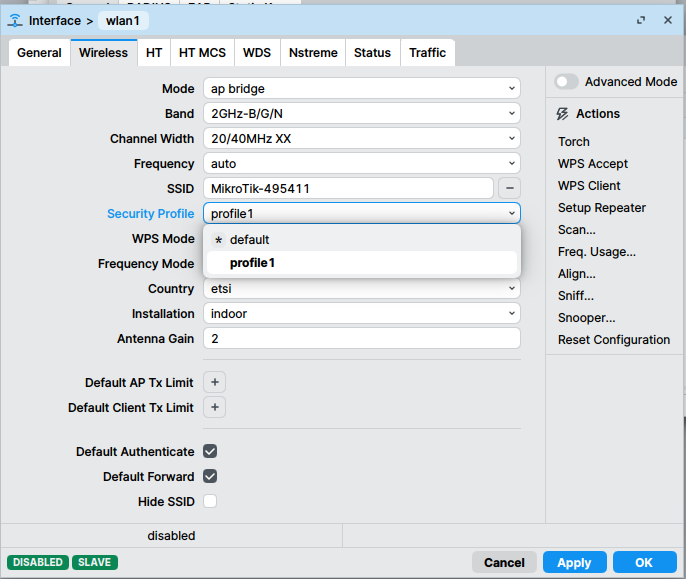Image resolution: width=686 pixels, height=579 pixels.
Task: Toggle Advanced Mode switch
Action: tap(567, 82)
